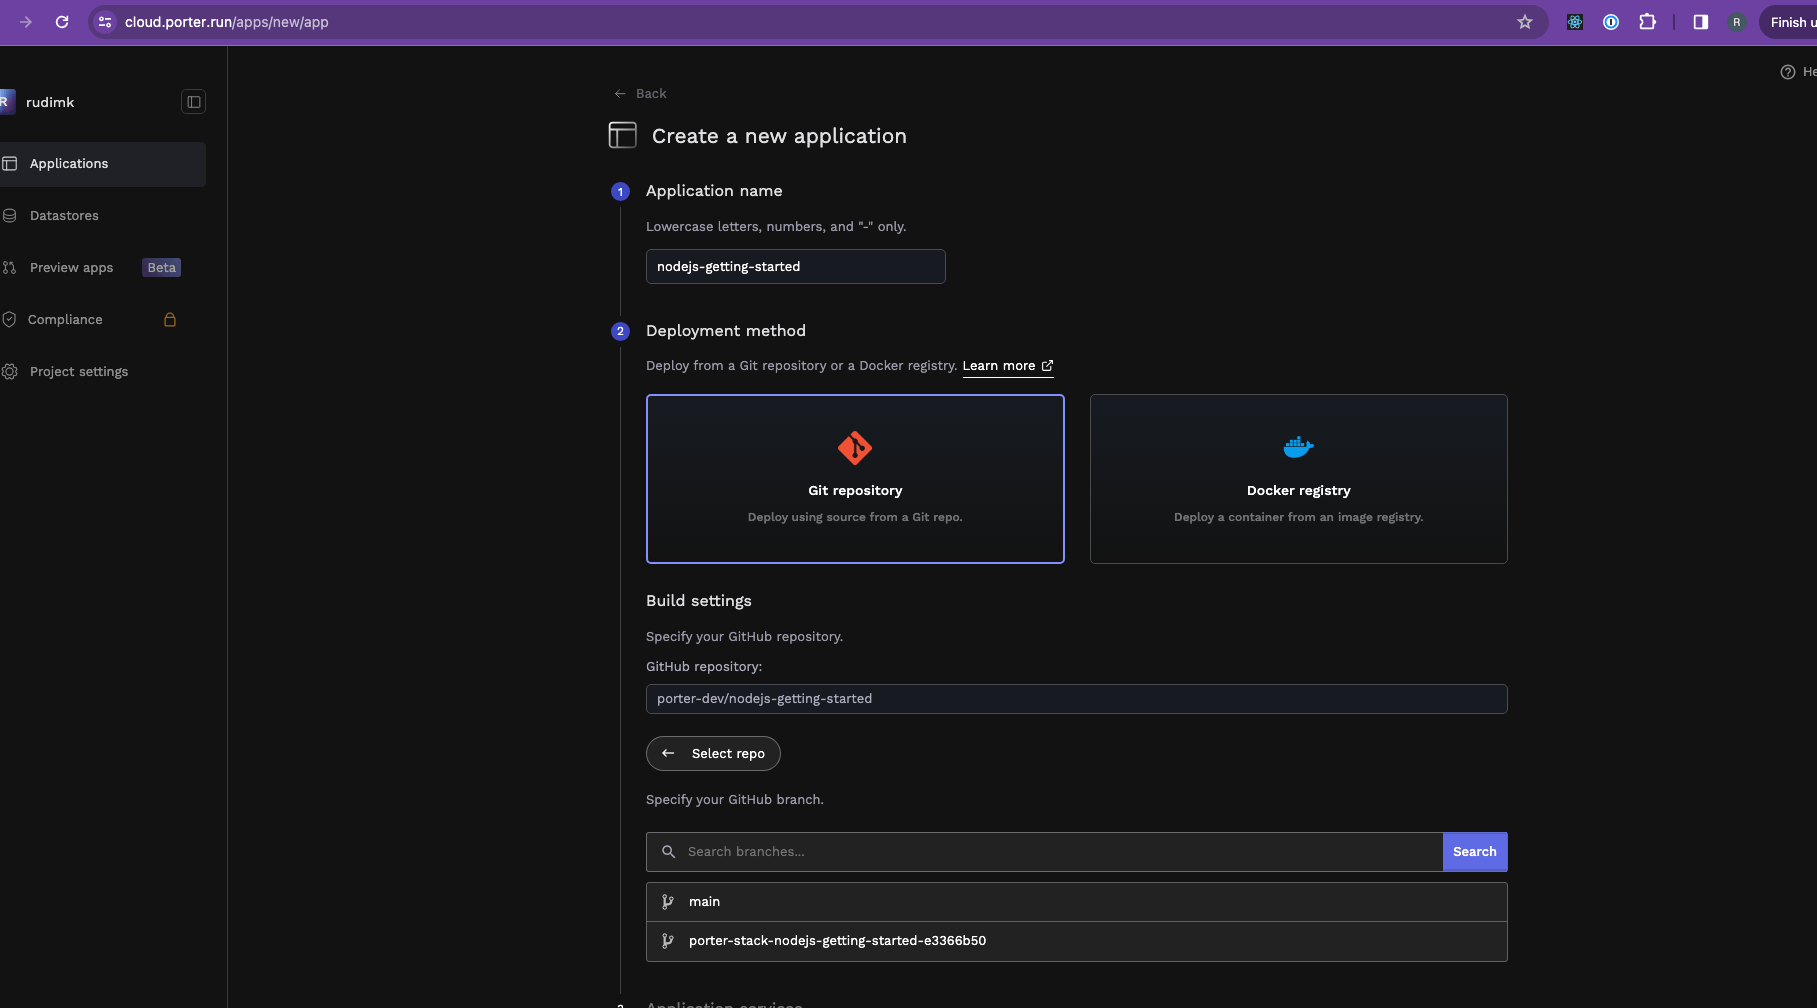Click the bookmark star in the address bar
Image resolution: width=1817 pixels, height=1008 pixels.
pos(1525,22)
